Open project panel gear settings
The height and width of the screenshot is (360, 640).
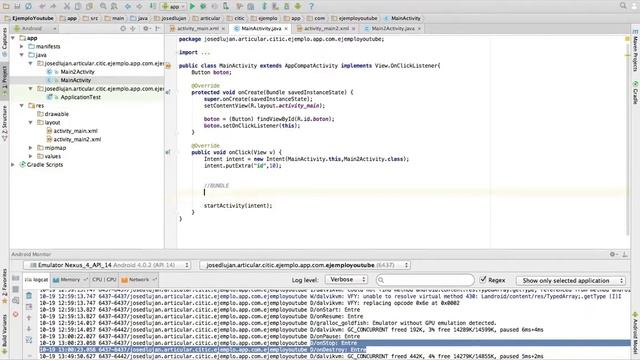coord(146,29)
